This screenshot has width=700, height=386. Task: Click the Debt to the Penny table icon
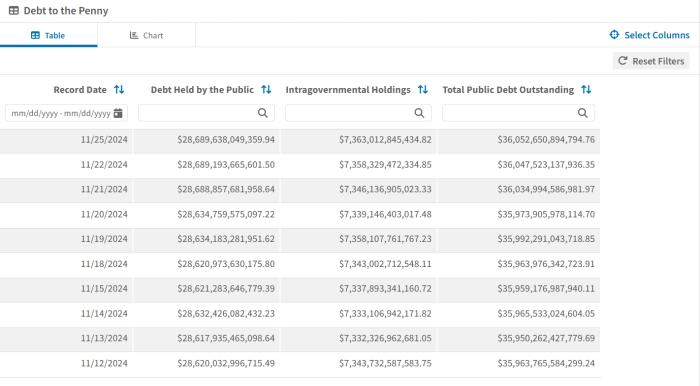click(x=14, y=10)
